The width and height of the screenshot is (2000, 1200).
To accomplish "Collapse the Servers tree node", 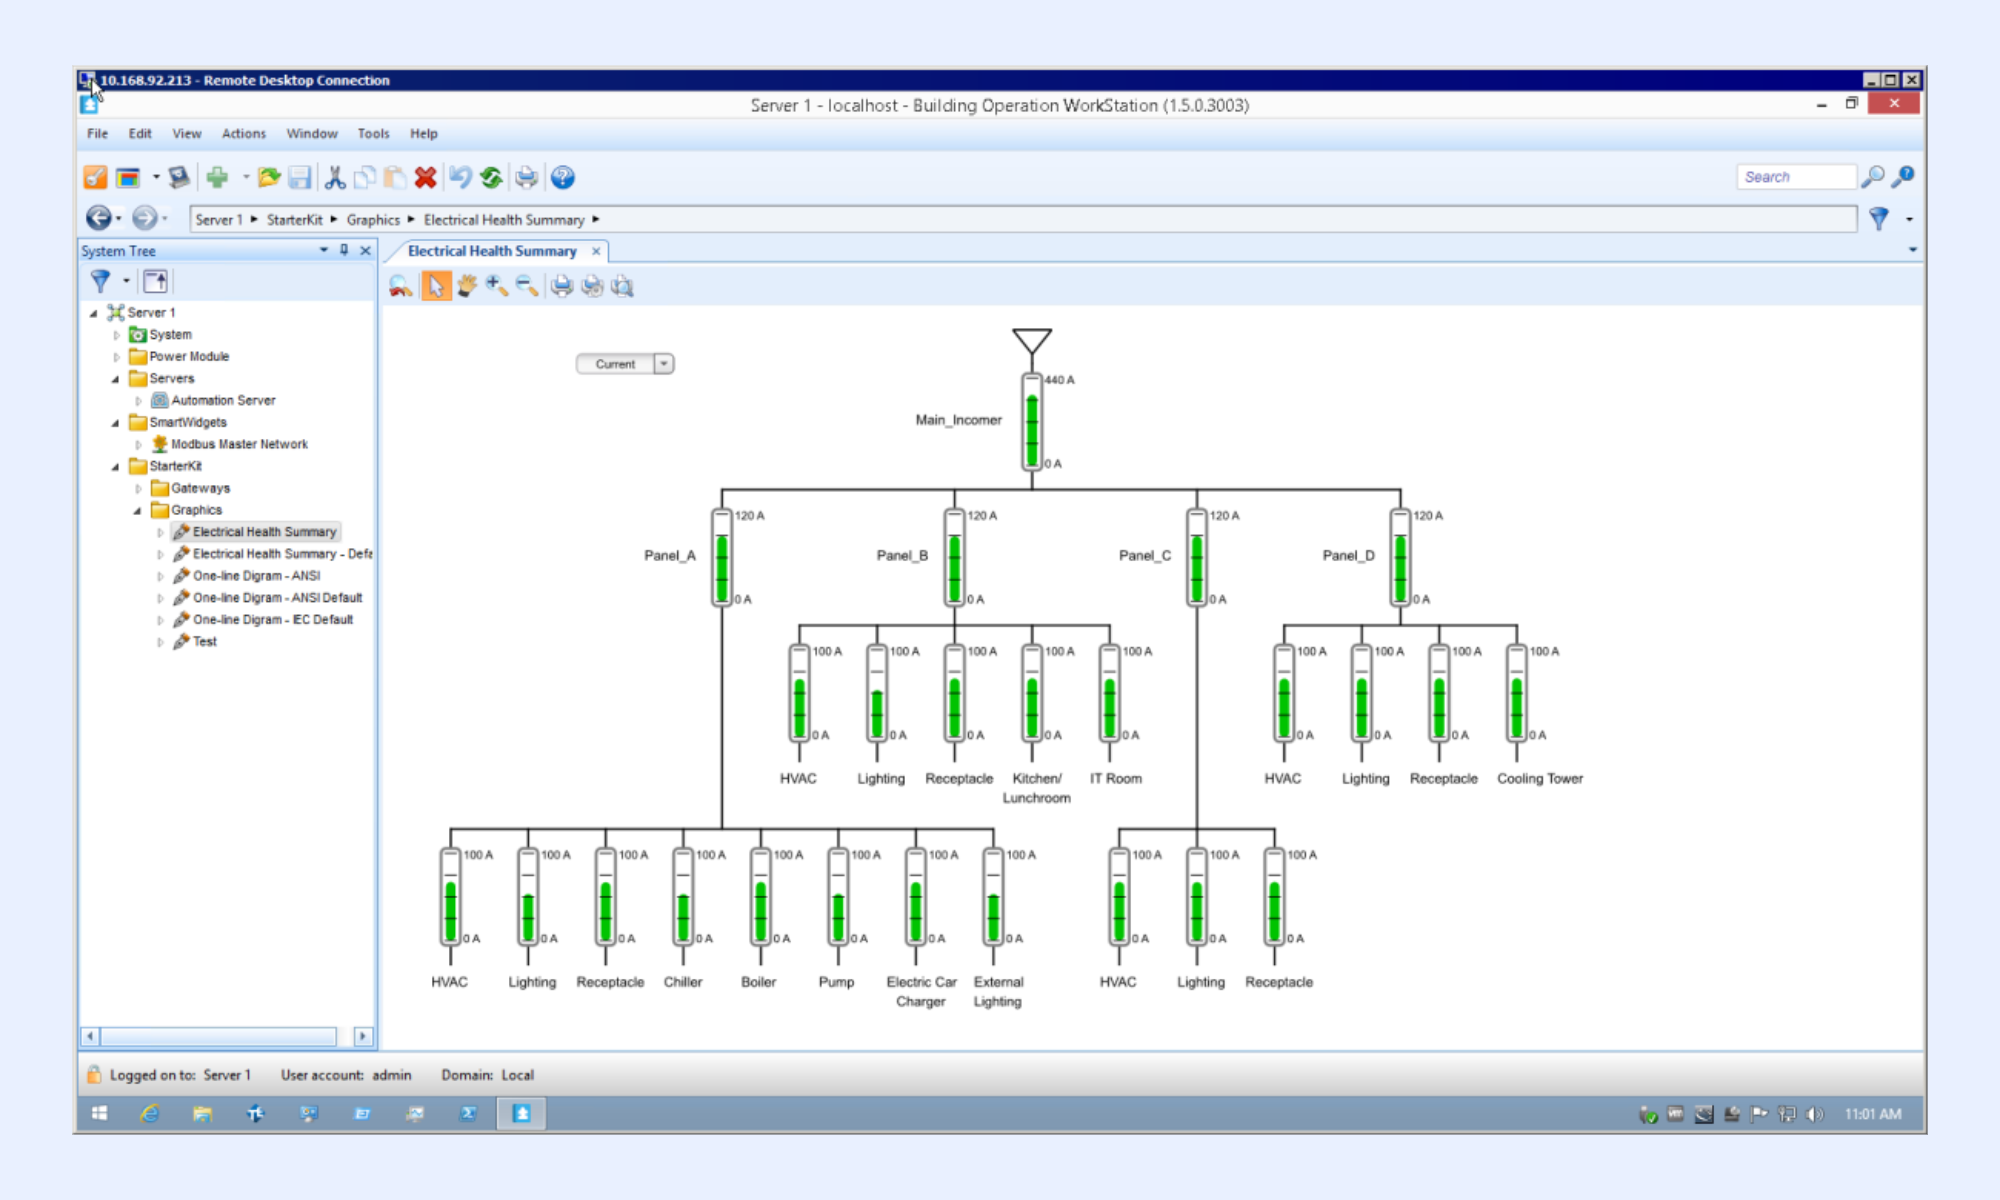I will 116,379.
